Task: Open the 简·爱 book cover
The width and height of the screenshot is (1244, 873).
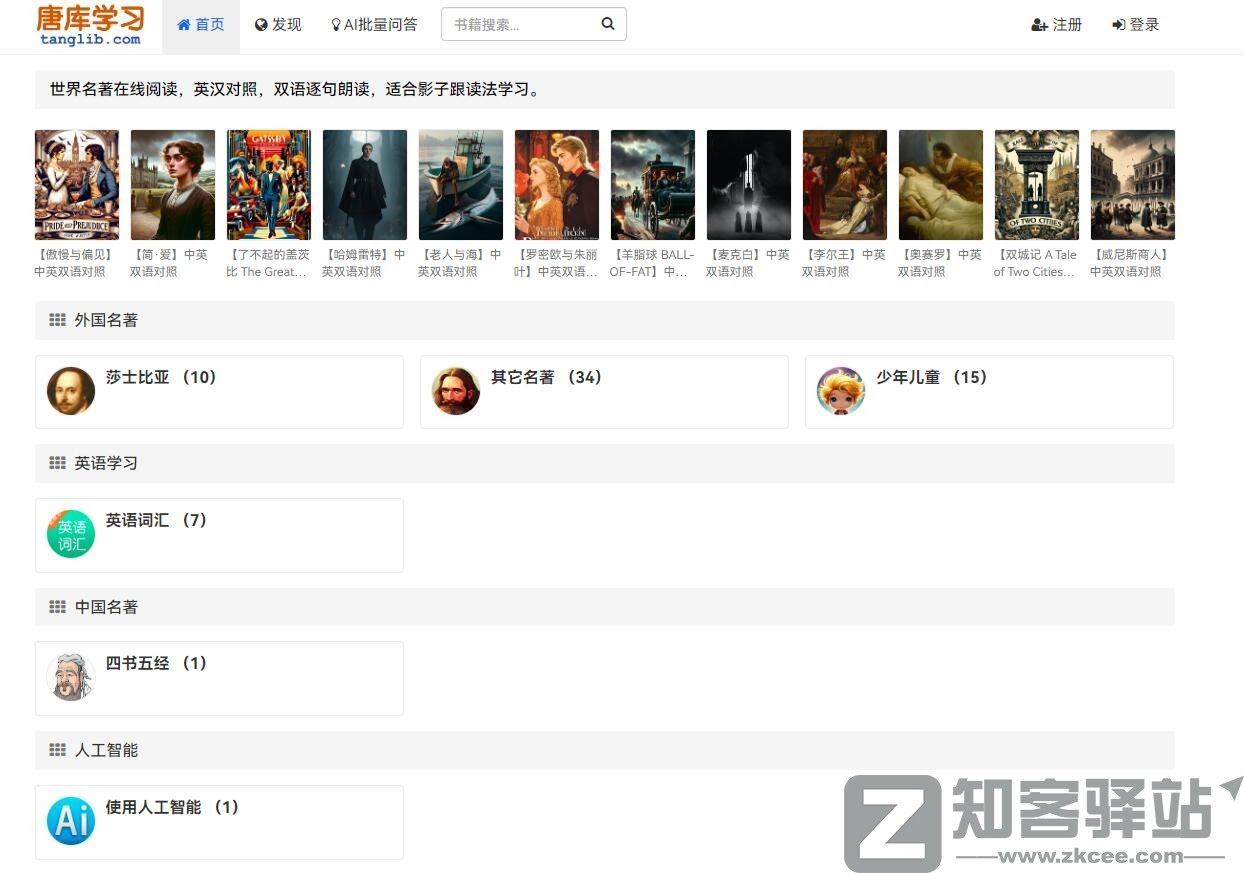Action: 173,185
